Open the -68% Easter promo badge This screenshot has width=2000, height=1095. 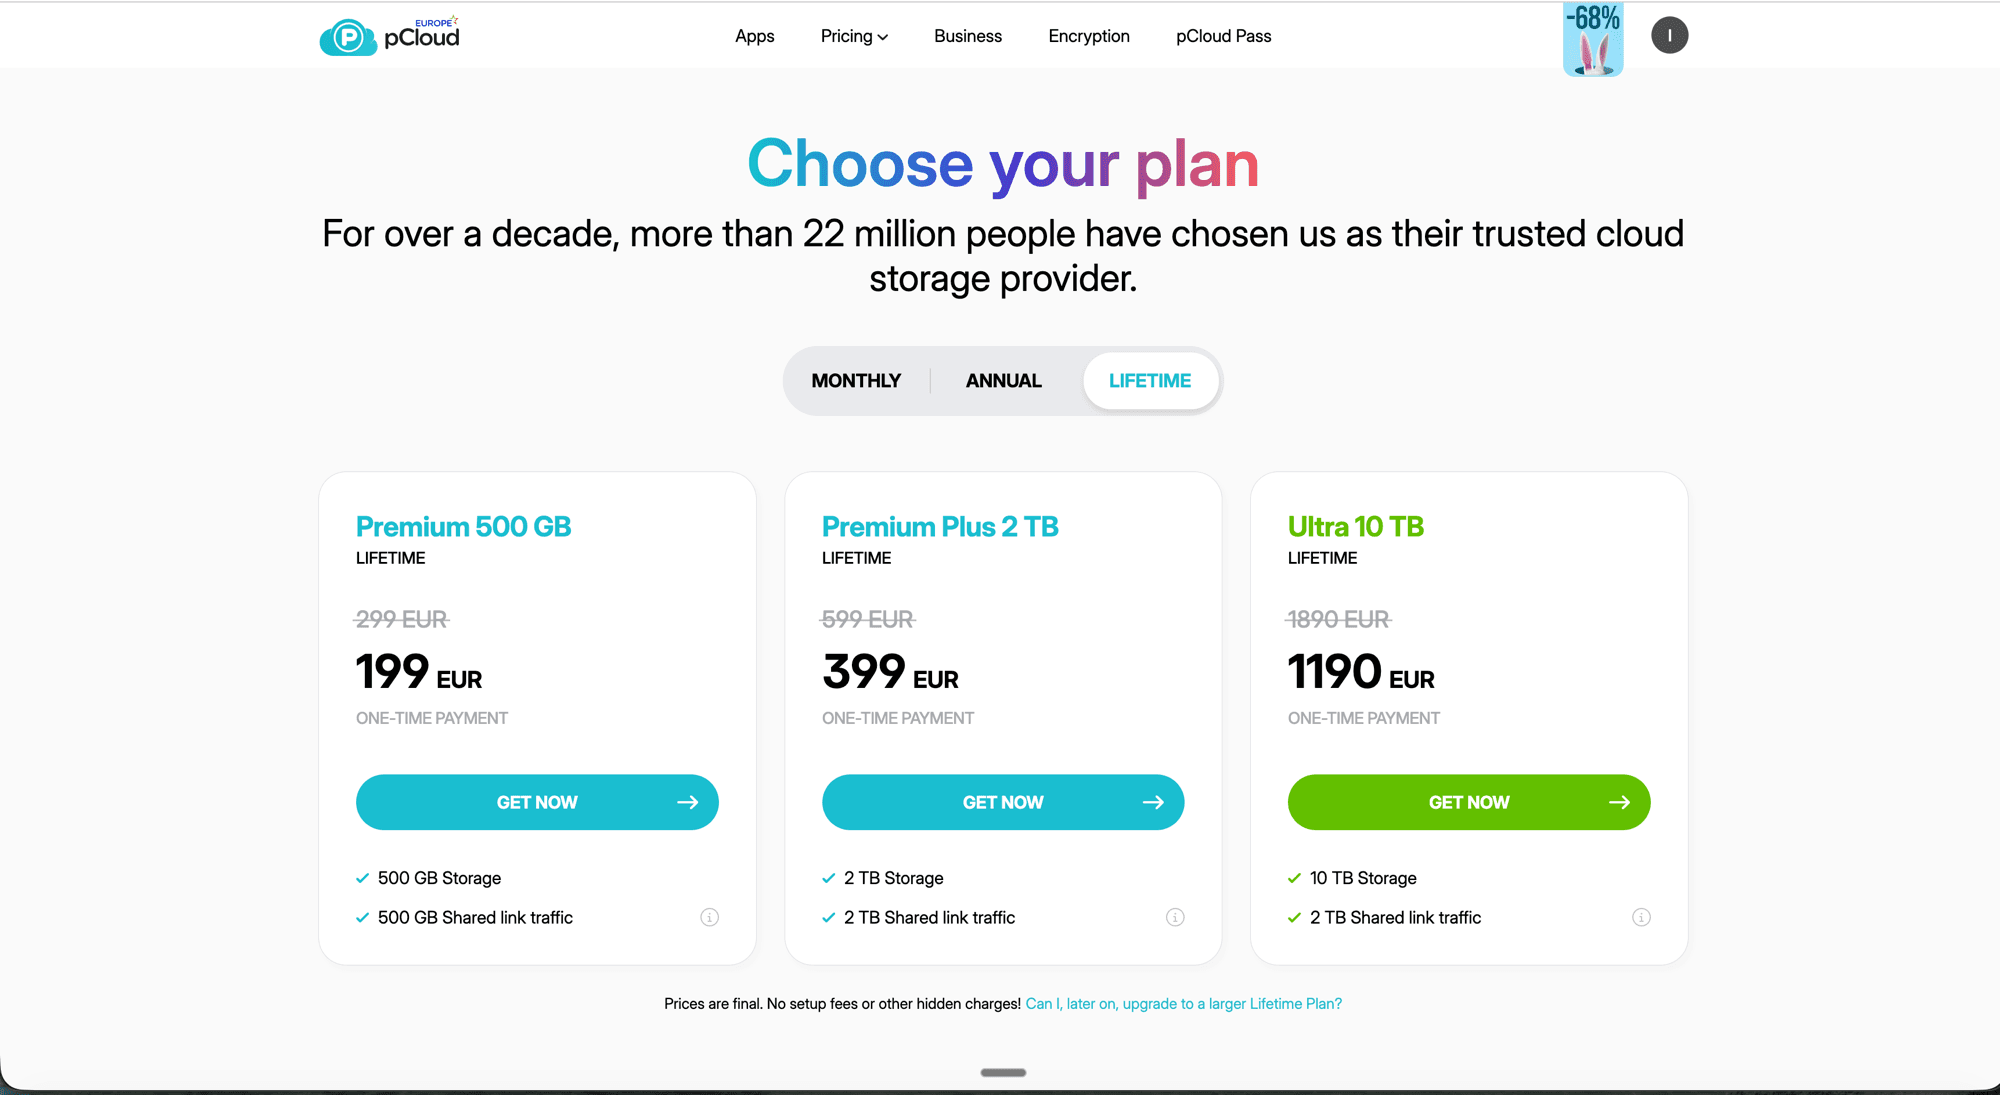(x=1592, y=38)
